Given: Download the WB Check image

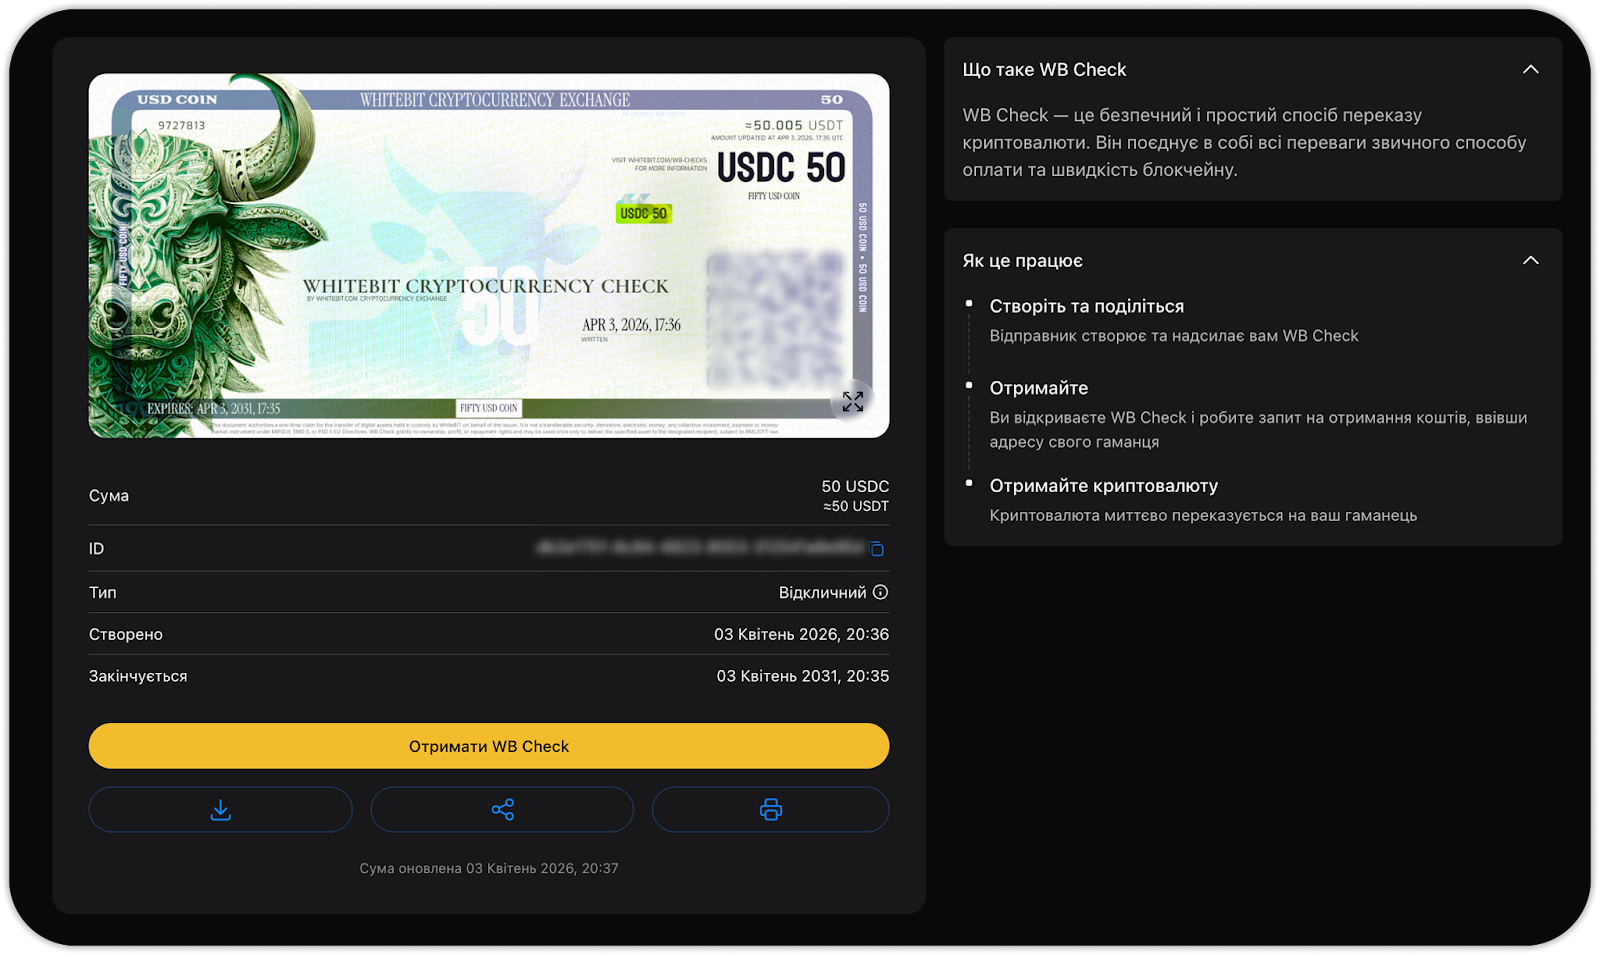Looking at the screenshot, I should tap(220, 809).
